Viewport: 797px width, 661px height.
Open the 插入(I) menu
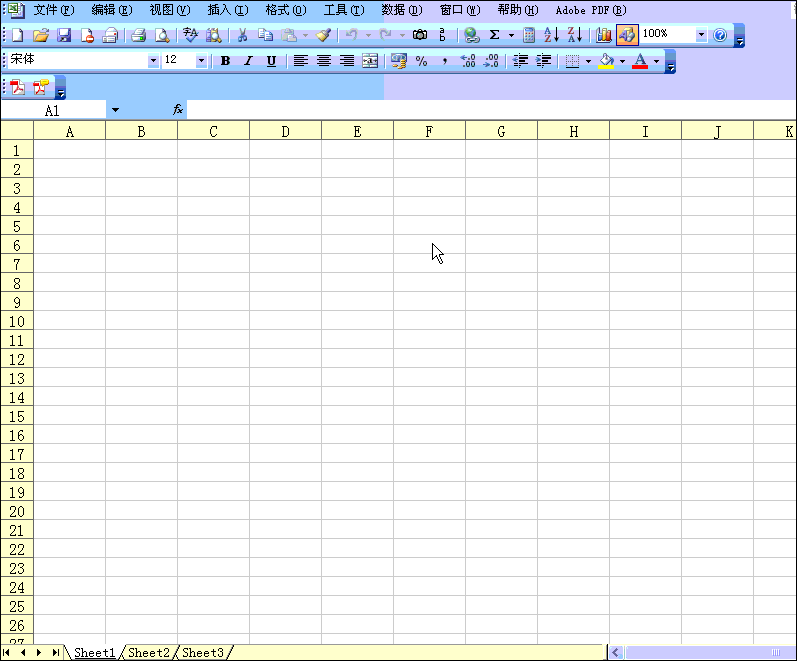coord(228,10)
